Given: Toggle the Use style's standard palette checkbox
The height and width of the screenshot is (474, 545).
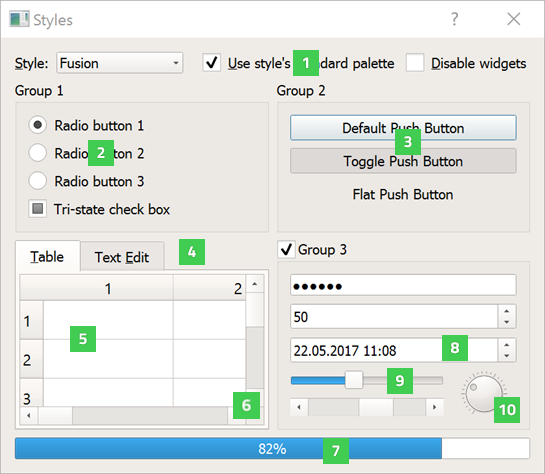Looking at the screenshot, I should (212, 63).
